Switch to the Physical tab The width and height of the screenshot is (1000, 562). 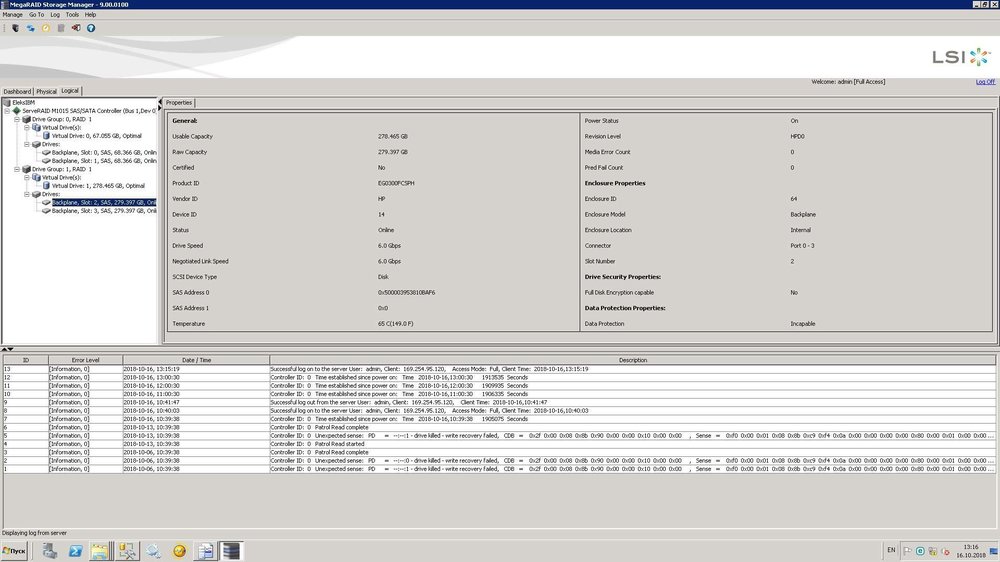click(47, 91)
